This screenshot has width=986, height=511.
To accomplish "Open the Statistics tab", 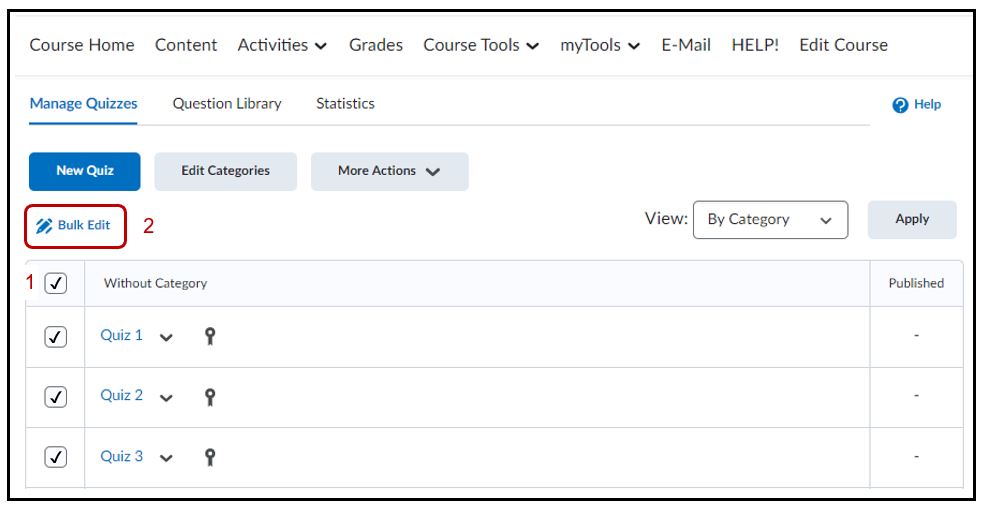I will click(345, 104).
